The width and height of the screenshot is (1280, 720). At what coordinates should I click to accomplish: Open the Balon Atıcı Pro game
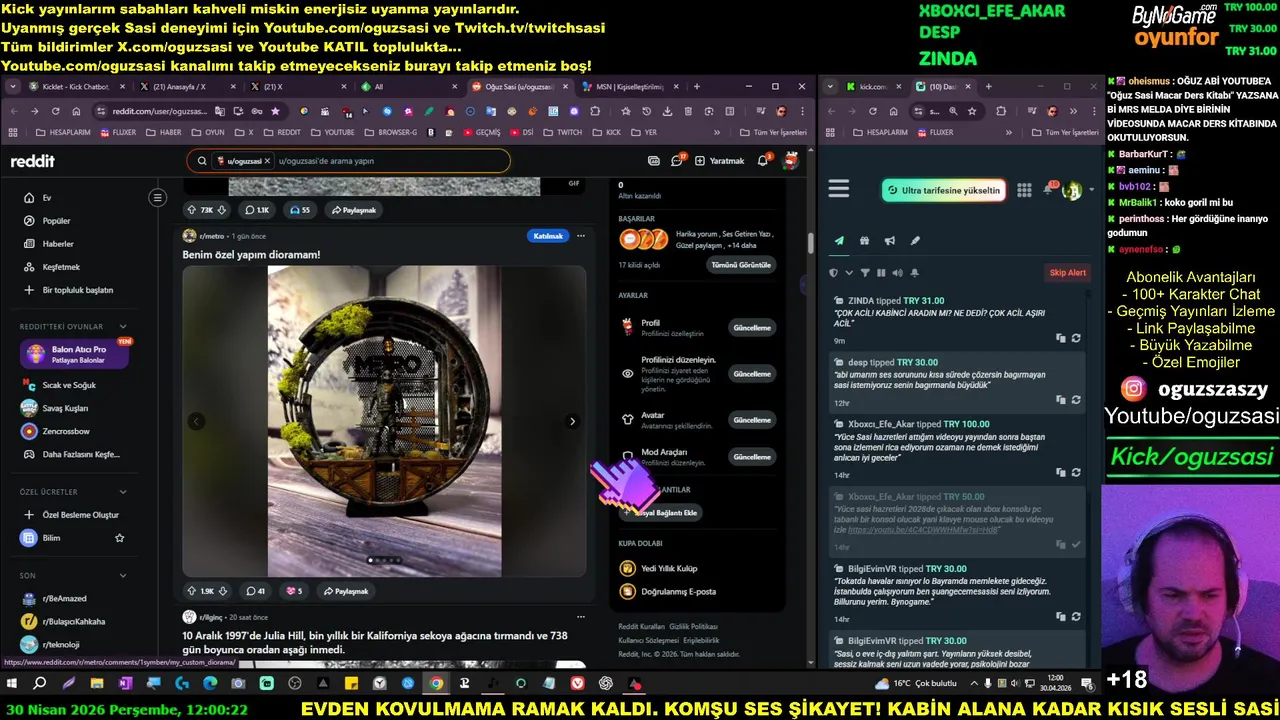pyautogui.click(x=75, y=354)
